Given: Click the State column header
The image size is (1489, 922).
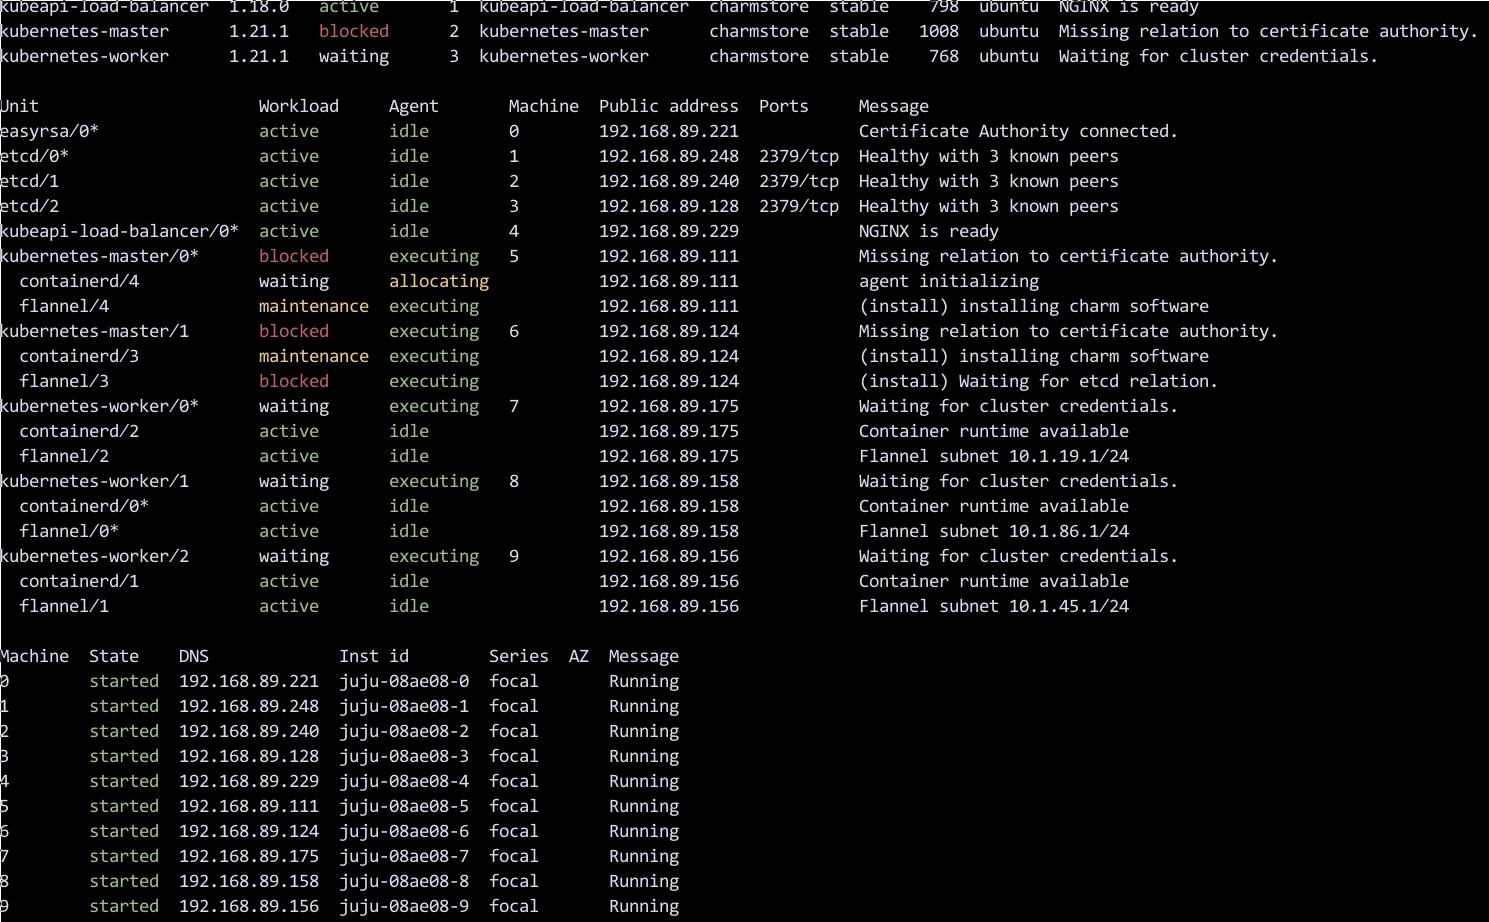Looking at the screenshot, I should tap(114, 656).
